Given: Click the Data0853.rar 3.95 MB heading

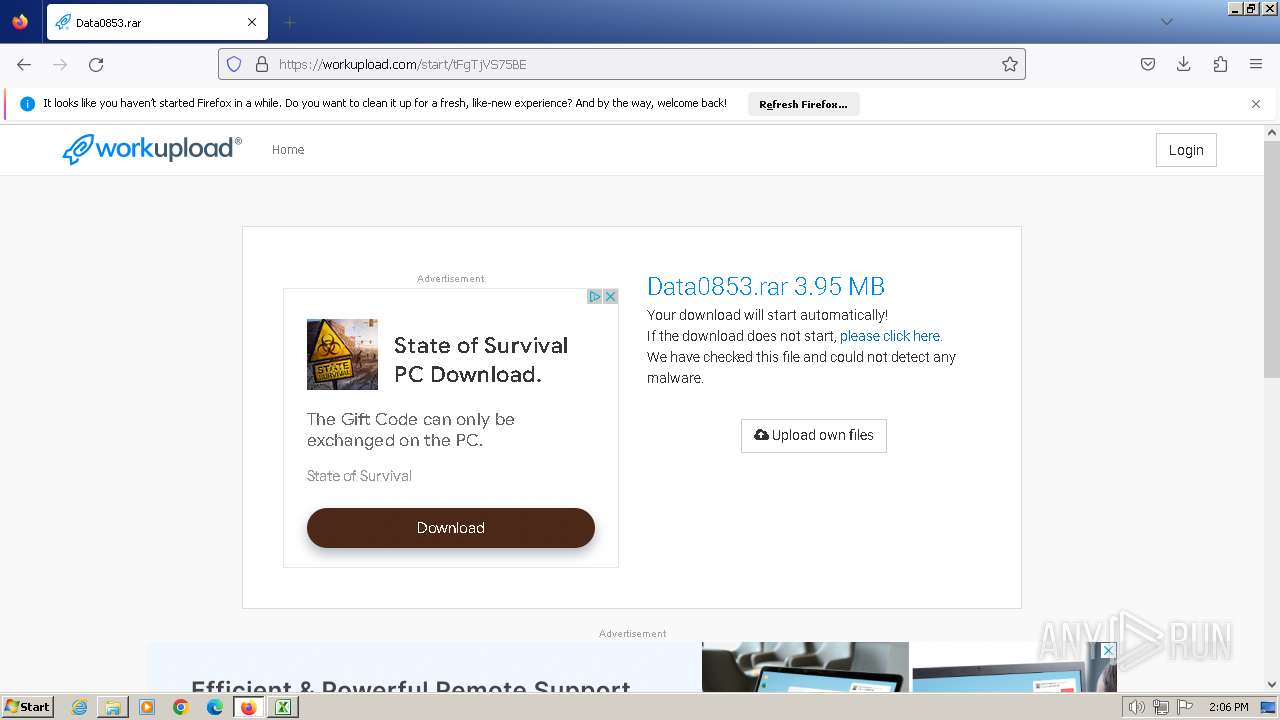Looking at the screenshot, I should coord(766,286).
